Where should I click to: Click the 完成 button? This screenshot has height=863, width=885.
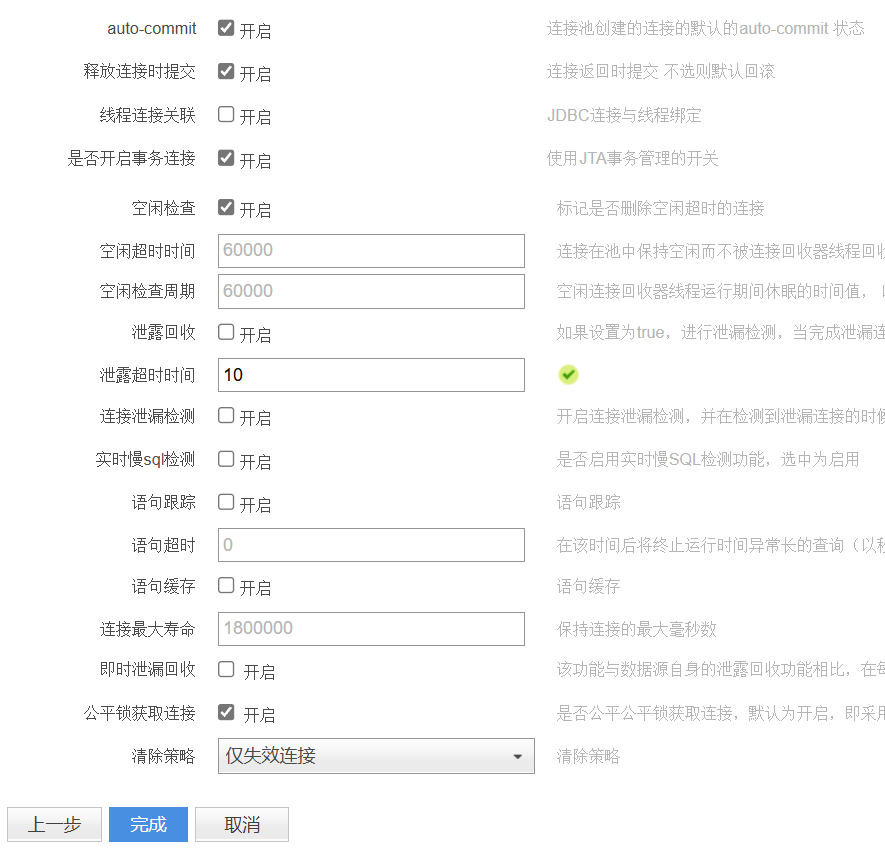coord(148,825)
